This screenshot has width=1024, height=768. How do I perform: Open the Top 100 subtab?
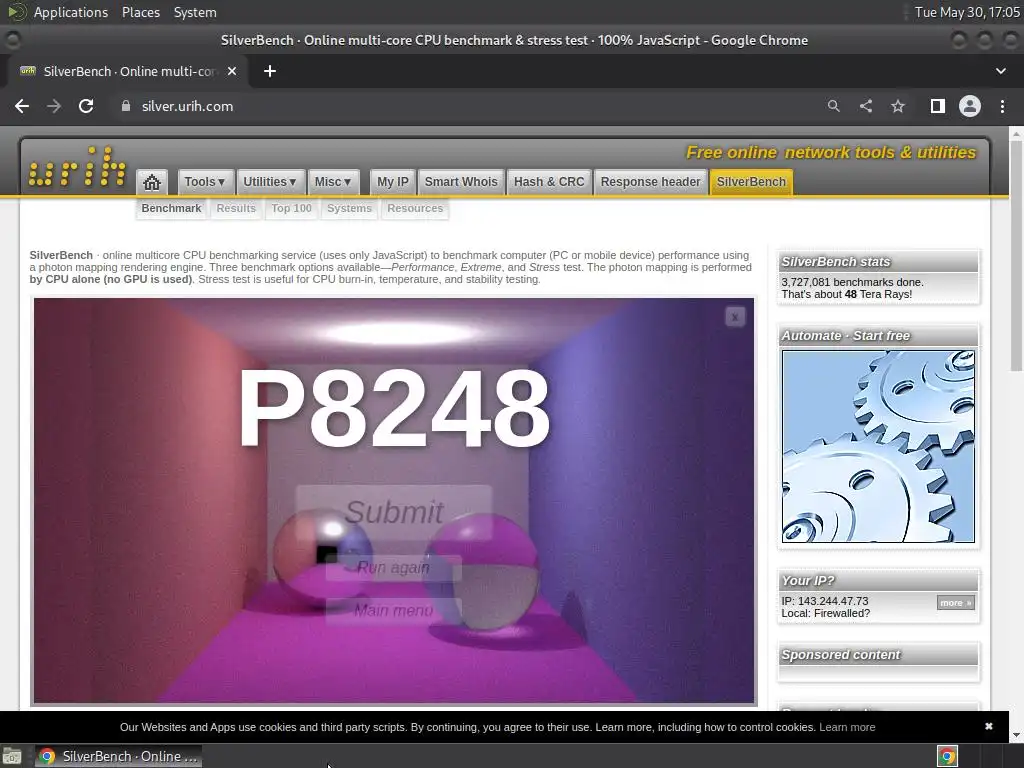(291, 208)
